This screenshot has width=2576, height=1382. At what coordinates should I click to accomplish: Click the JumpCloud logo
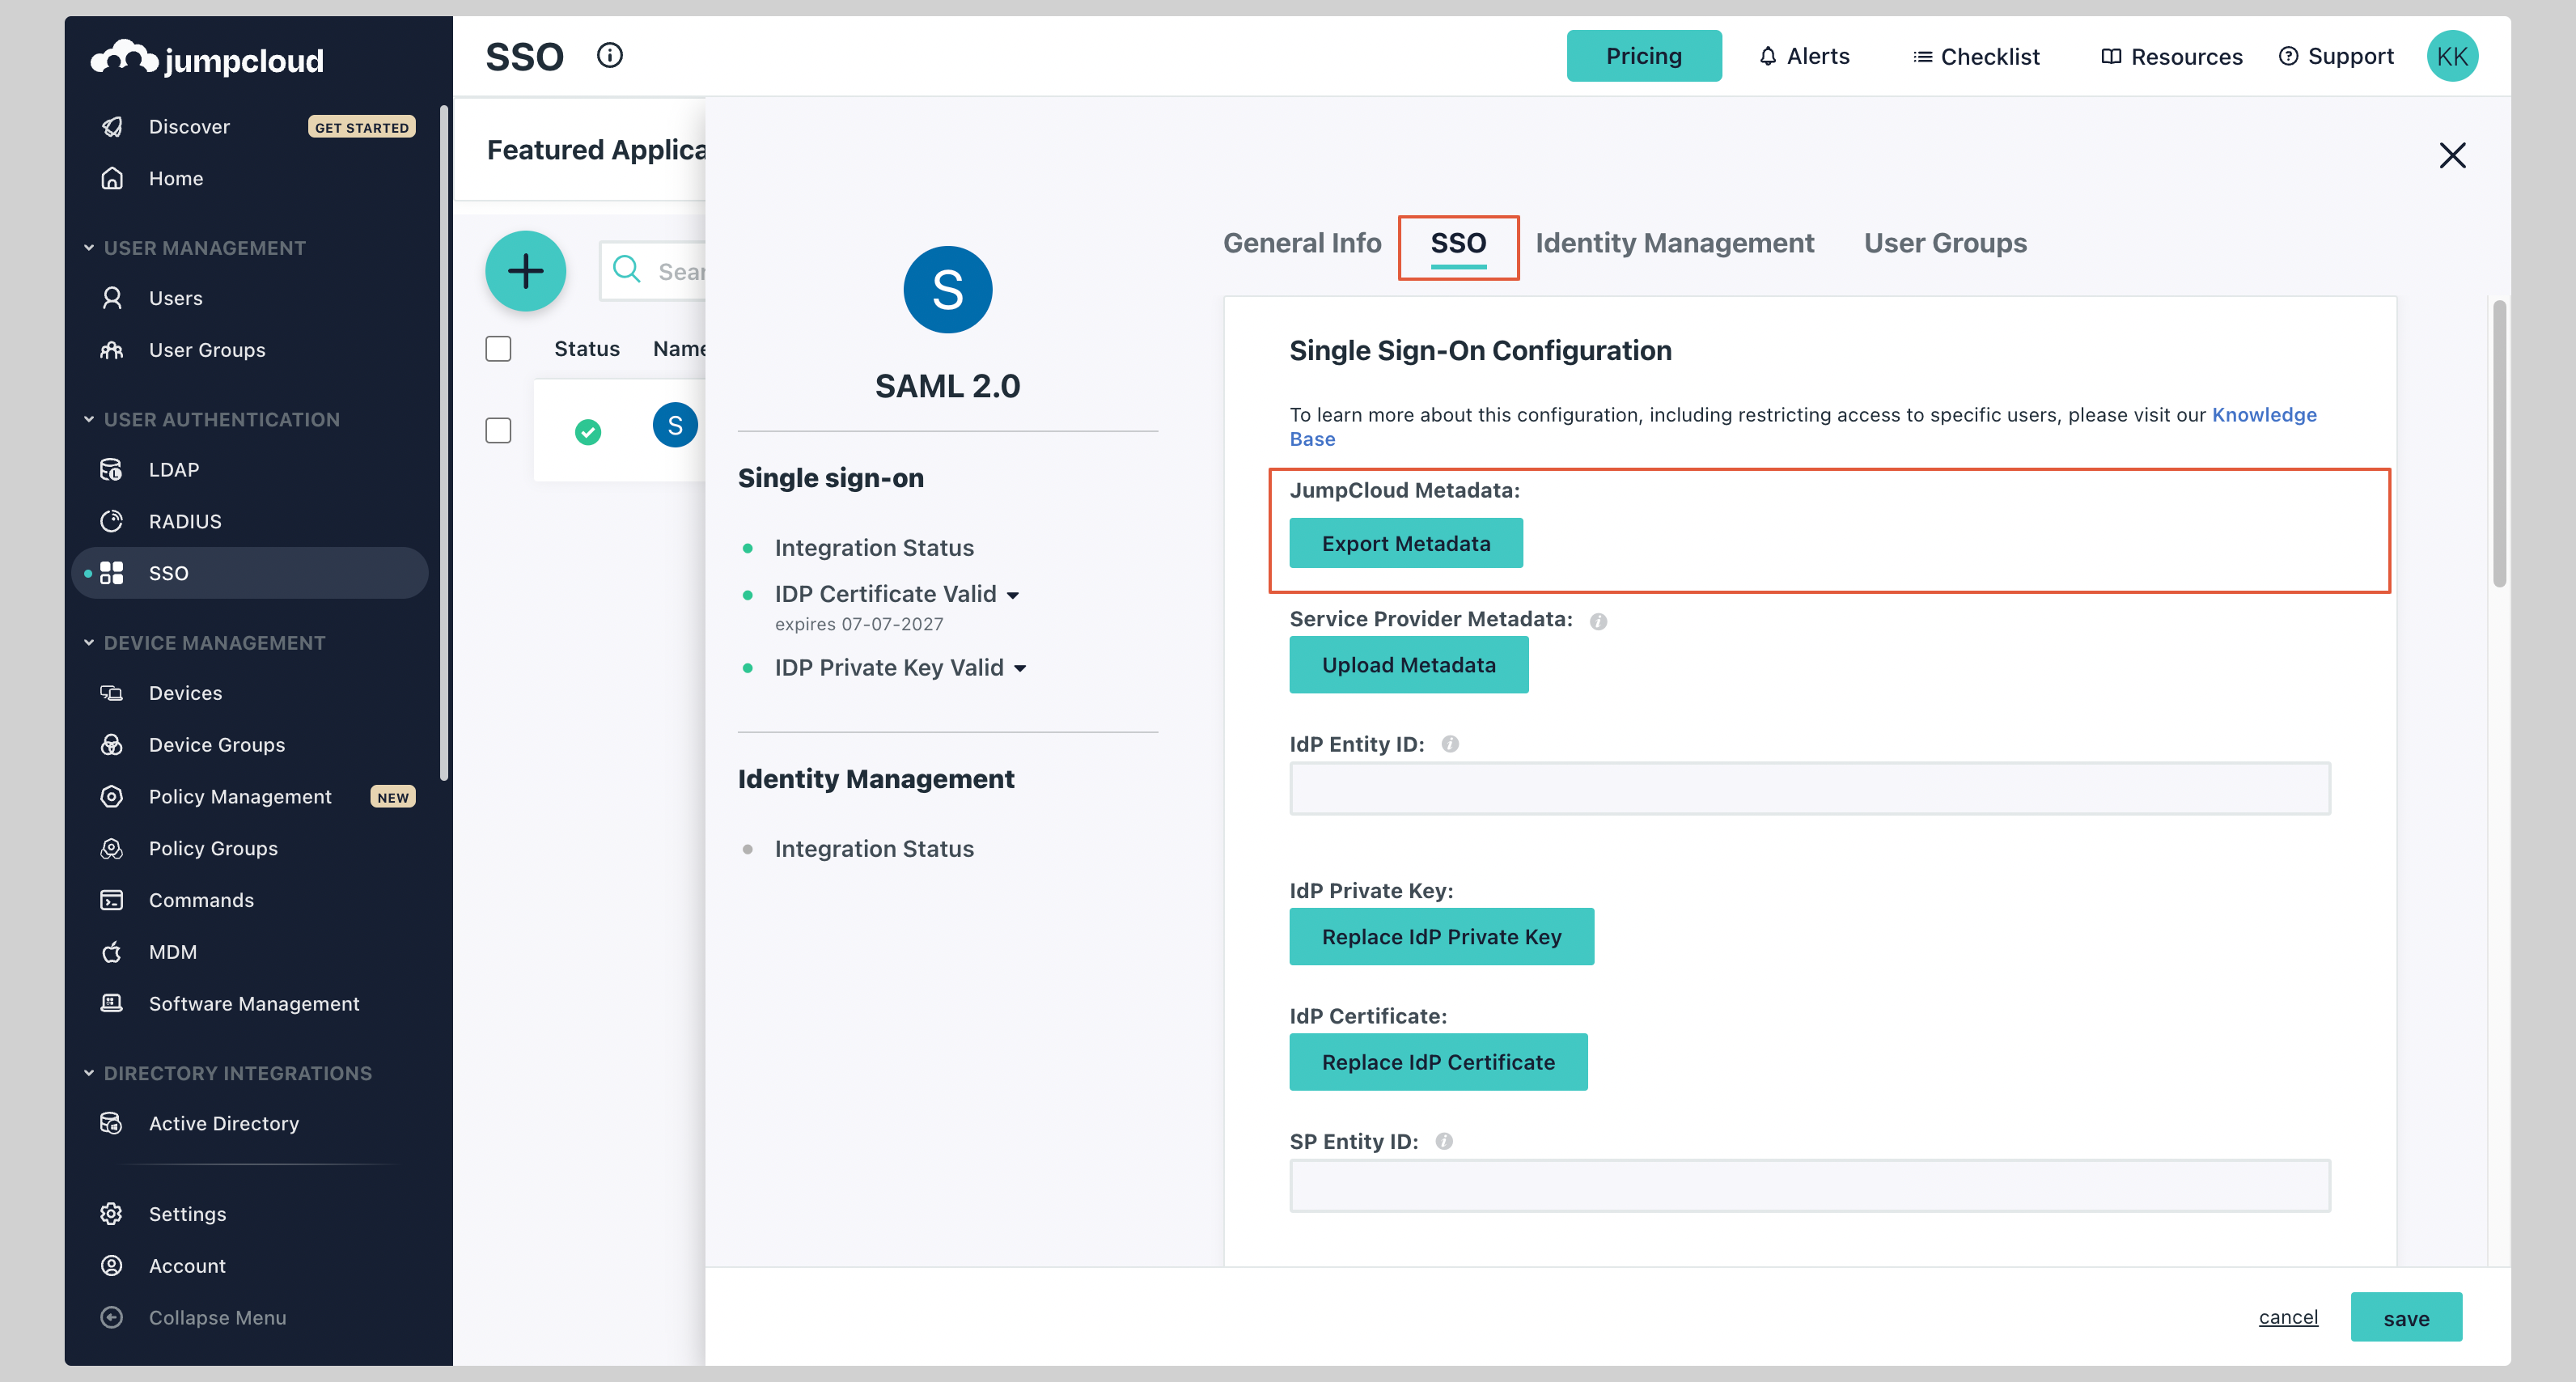[207, 59]
